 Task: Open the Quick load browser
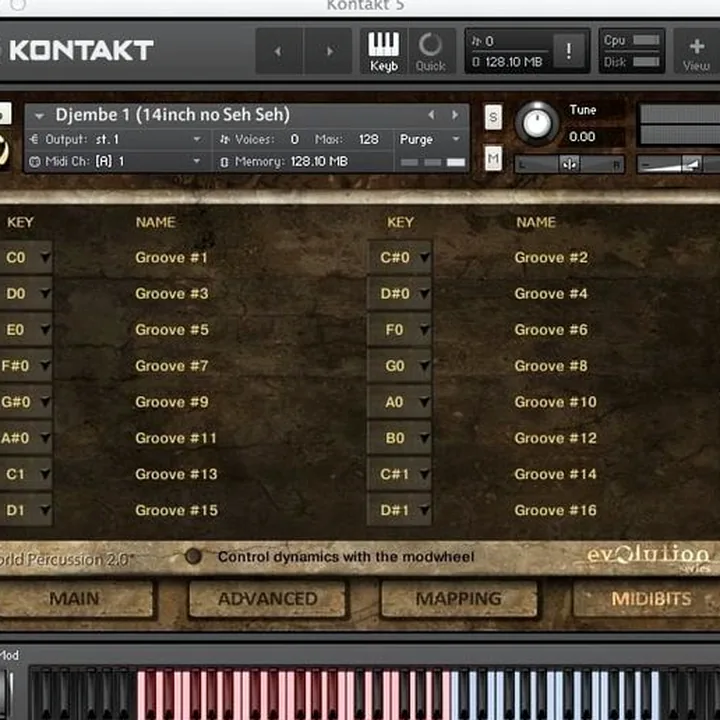click(x=431, y=51)
